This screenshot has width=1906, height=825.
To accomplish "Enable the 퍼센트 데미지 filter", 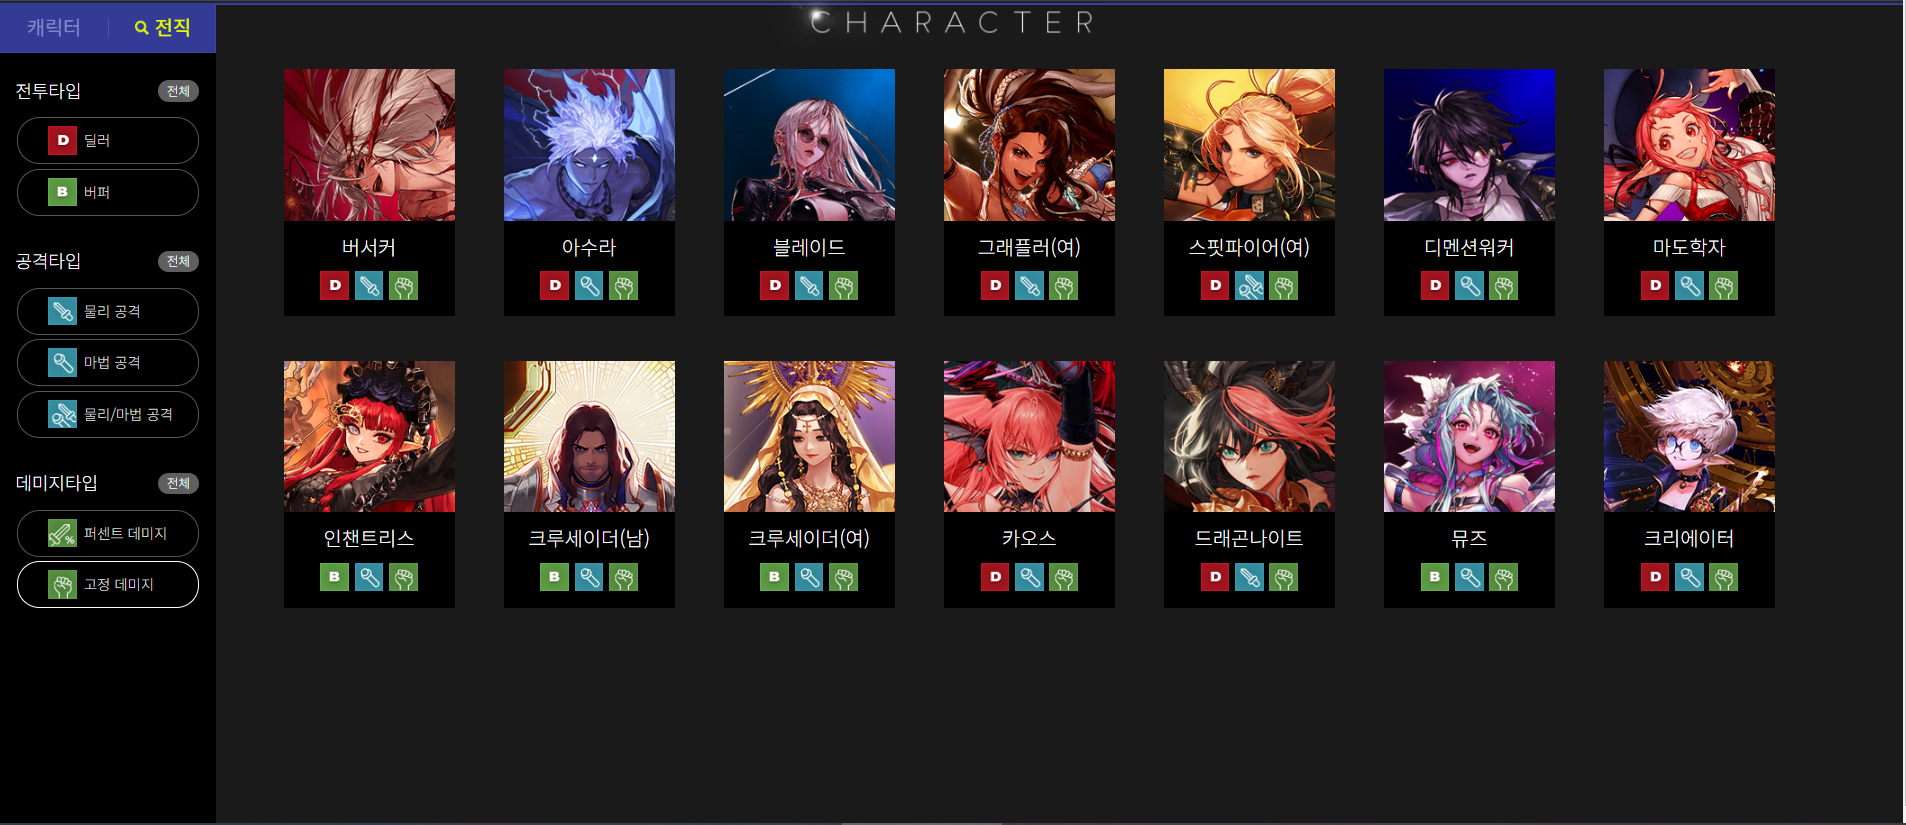I will tap(108, 533).
